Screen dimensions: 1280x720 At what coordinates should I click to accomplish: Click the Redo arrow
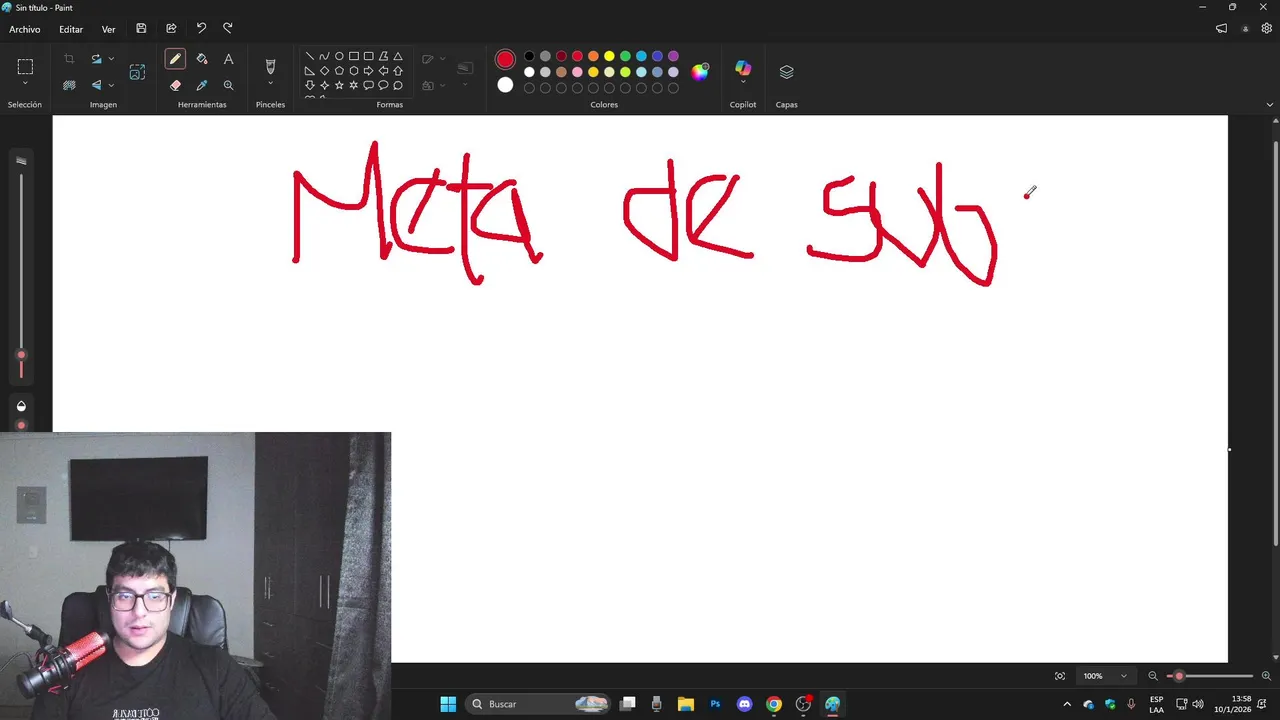pyautogui.click(x=228, y=29)
